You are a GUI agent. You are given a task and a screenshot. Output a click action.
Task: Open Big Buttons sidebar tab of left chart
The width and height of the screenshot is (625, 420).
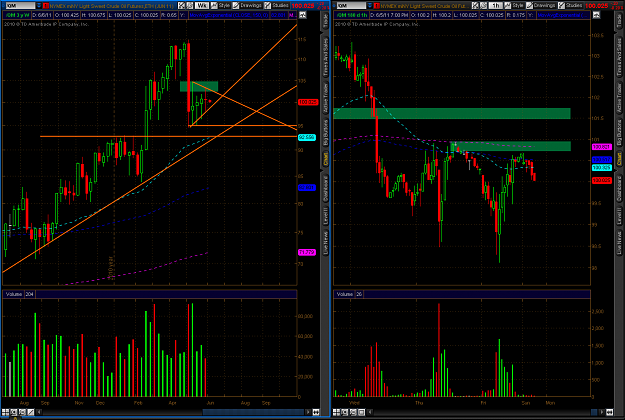coord(325,132)
